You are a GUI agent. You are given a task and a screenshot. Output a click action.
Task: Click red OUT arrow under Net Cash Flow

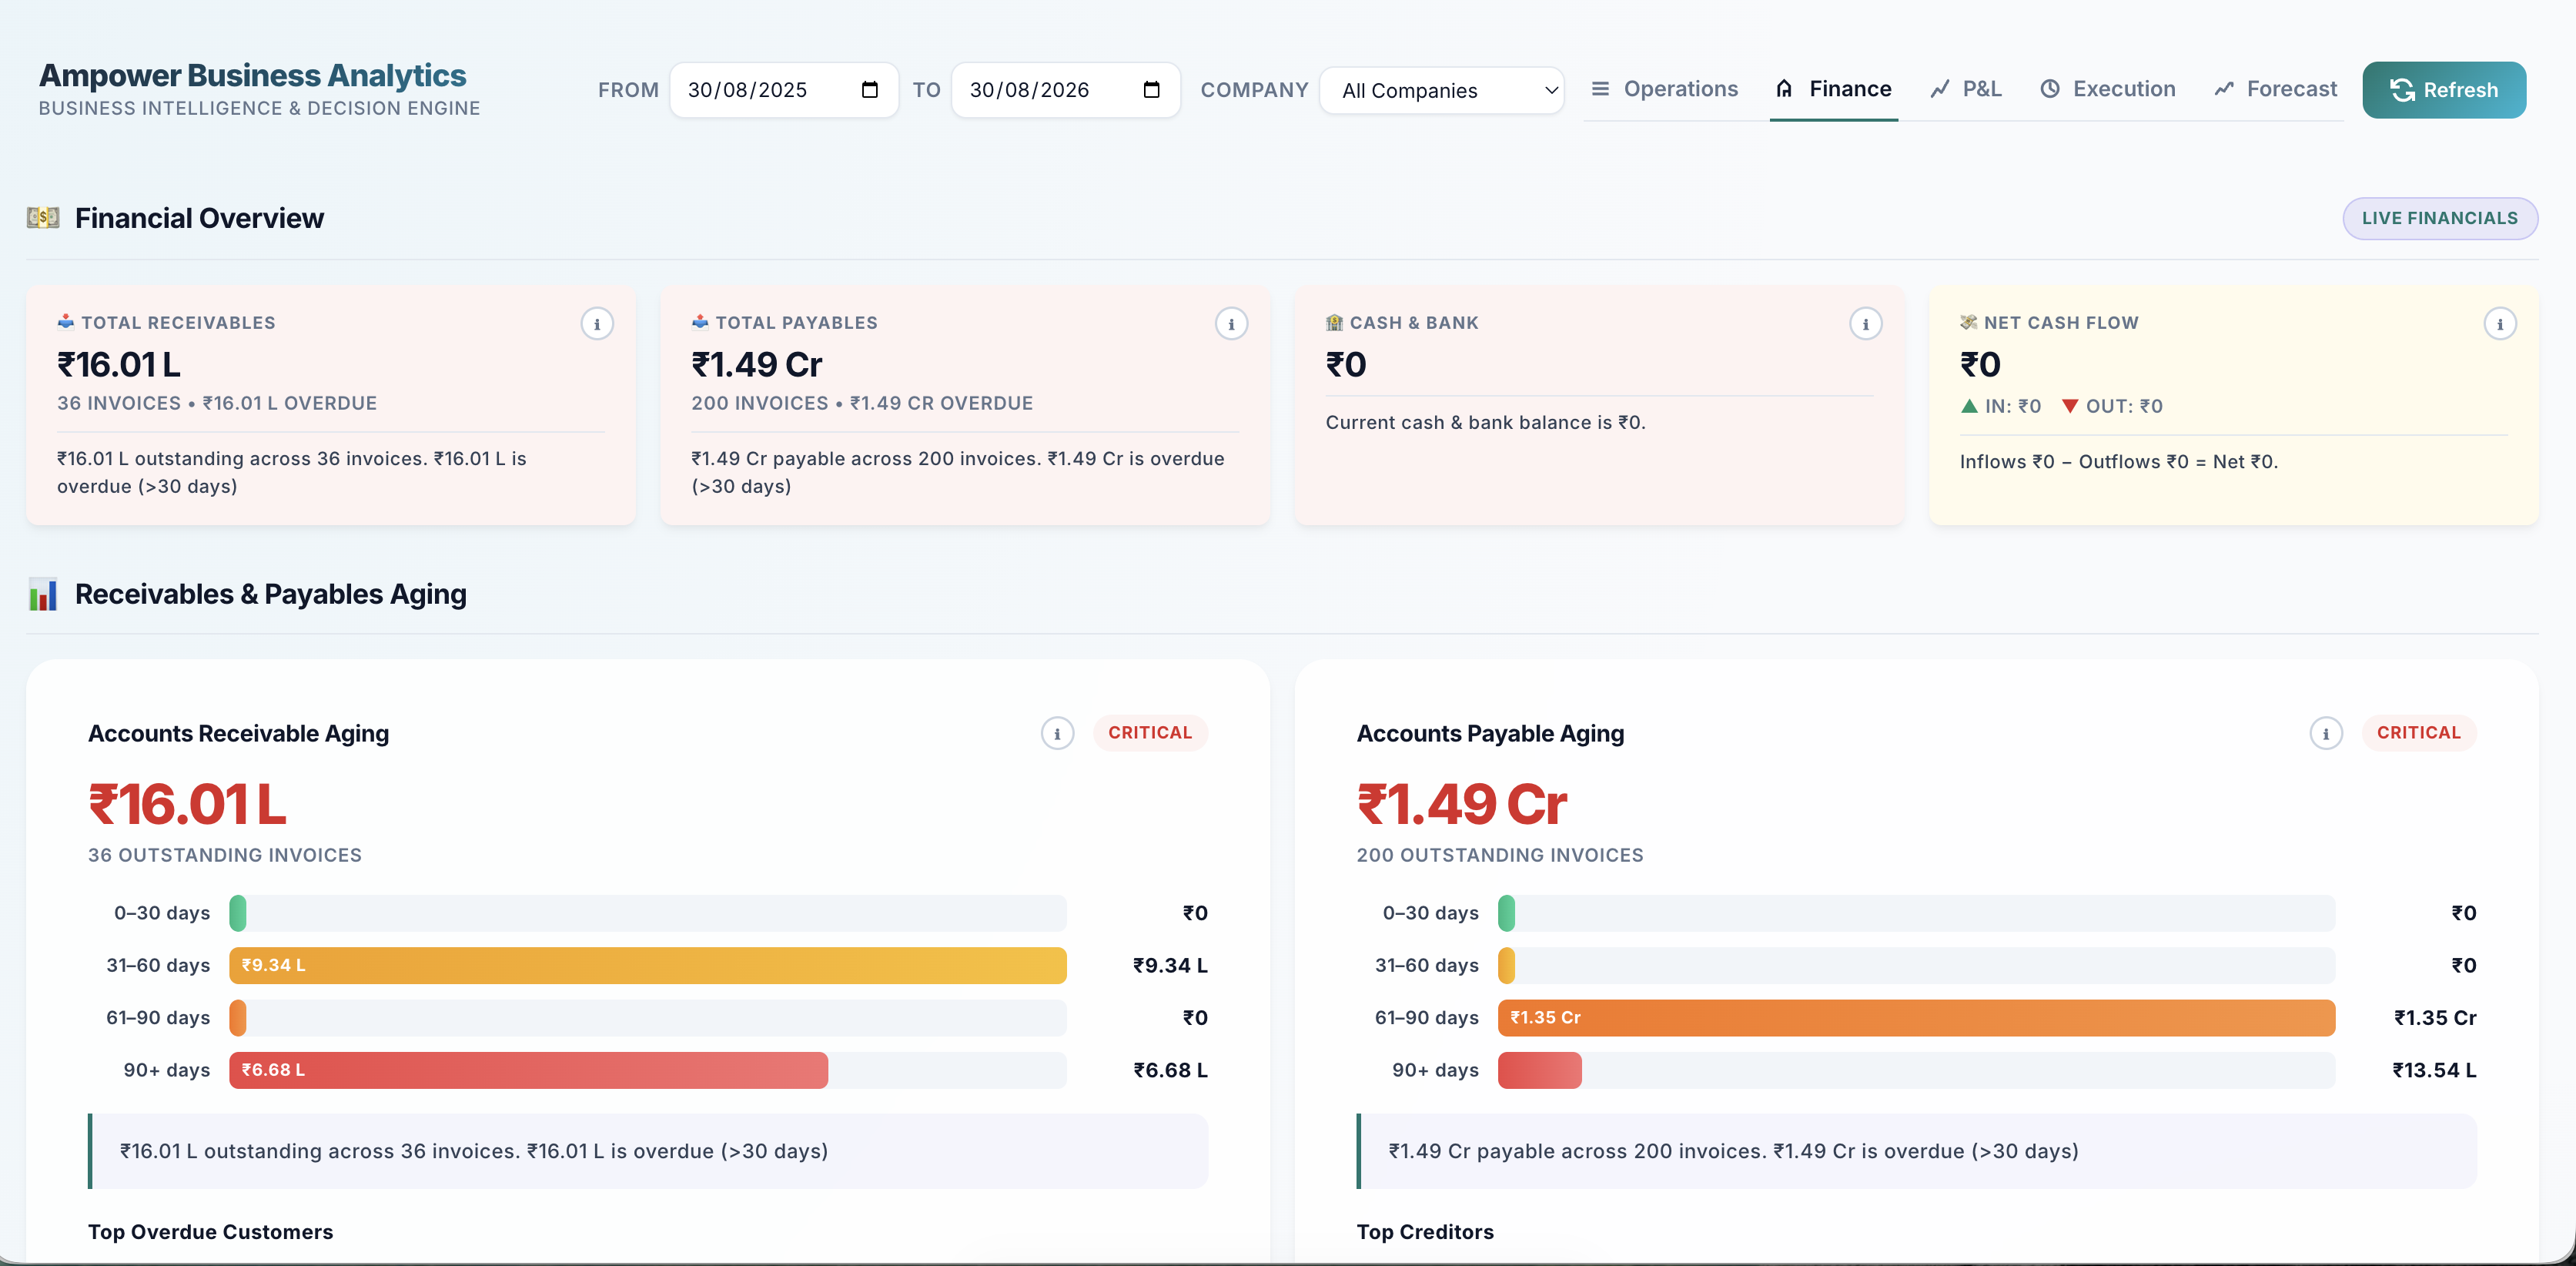[2070, 406]
